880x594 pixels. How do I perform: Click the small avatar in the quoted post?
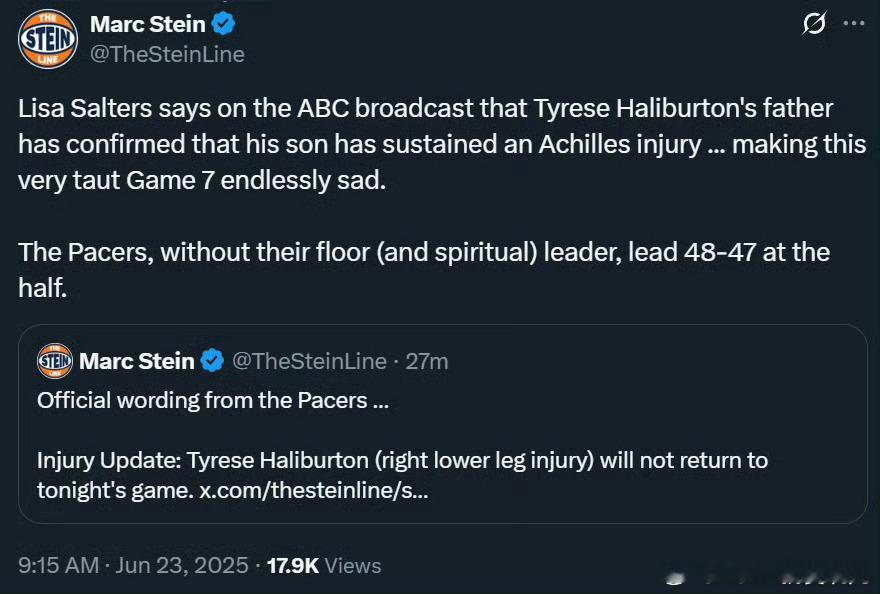pos(54,361)
